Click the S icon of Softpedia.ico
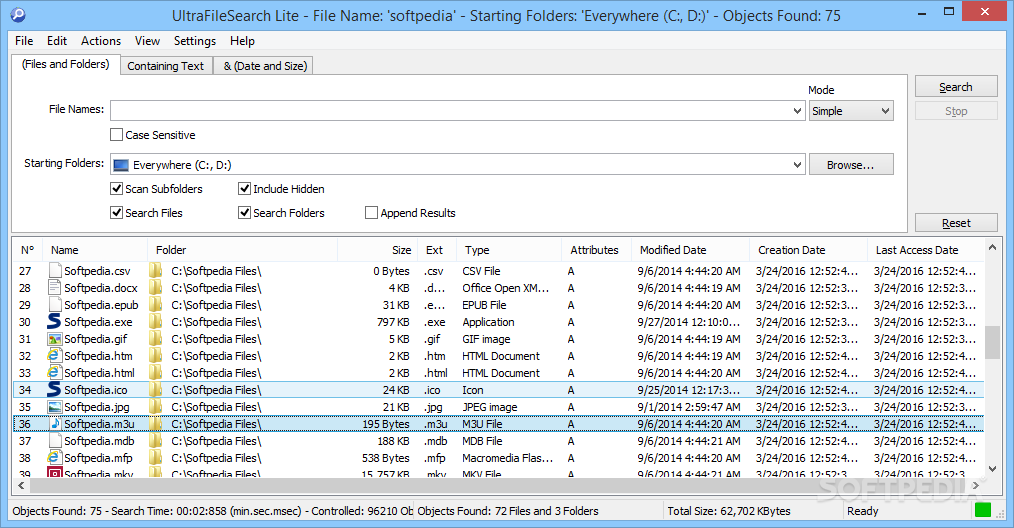Image resolution: width=1014 pixels, height=528 pixels. tap(55, 390)
